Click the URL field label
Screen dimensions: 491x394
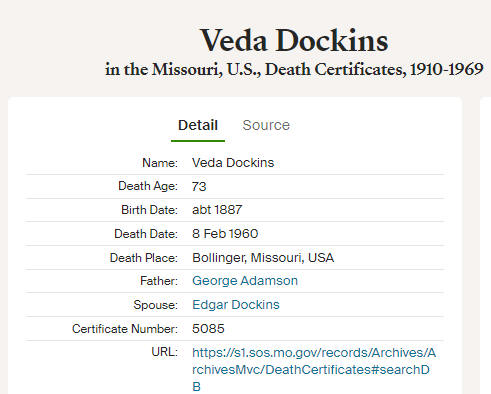(x=165, y=352)
